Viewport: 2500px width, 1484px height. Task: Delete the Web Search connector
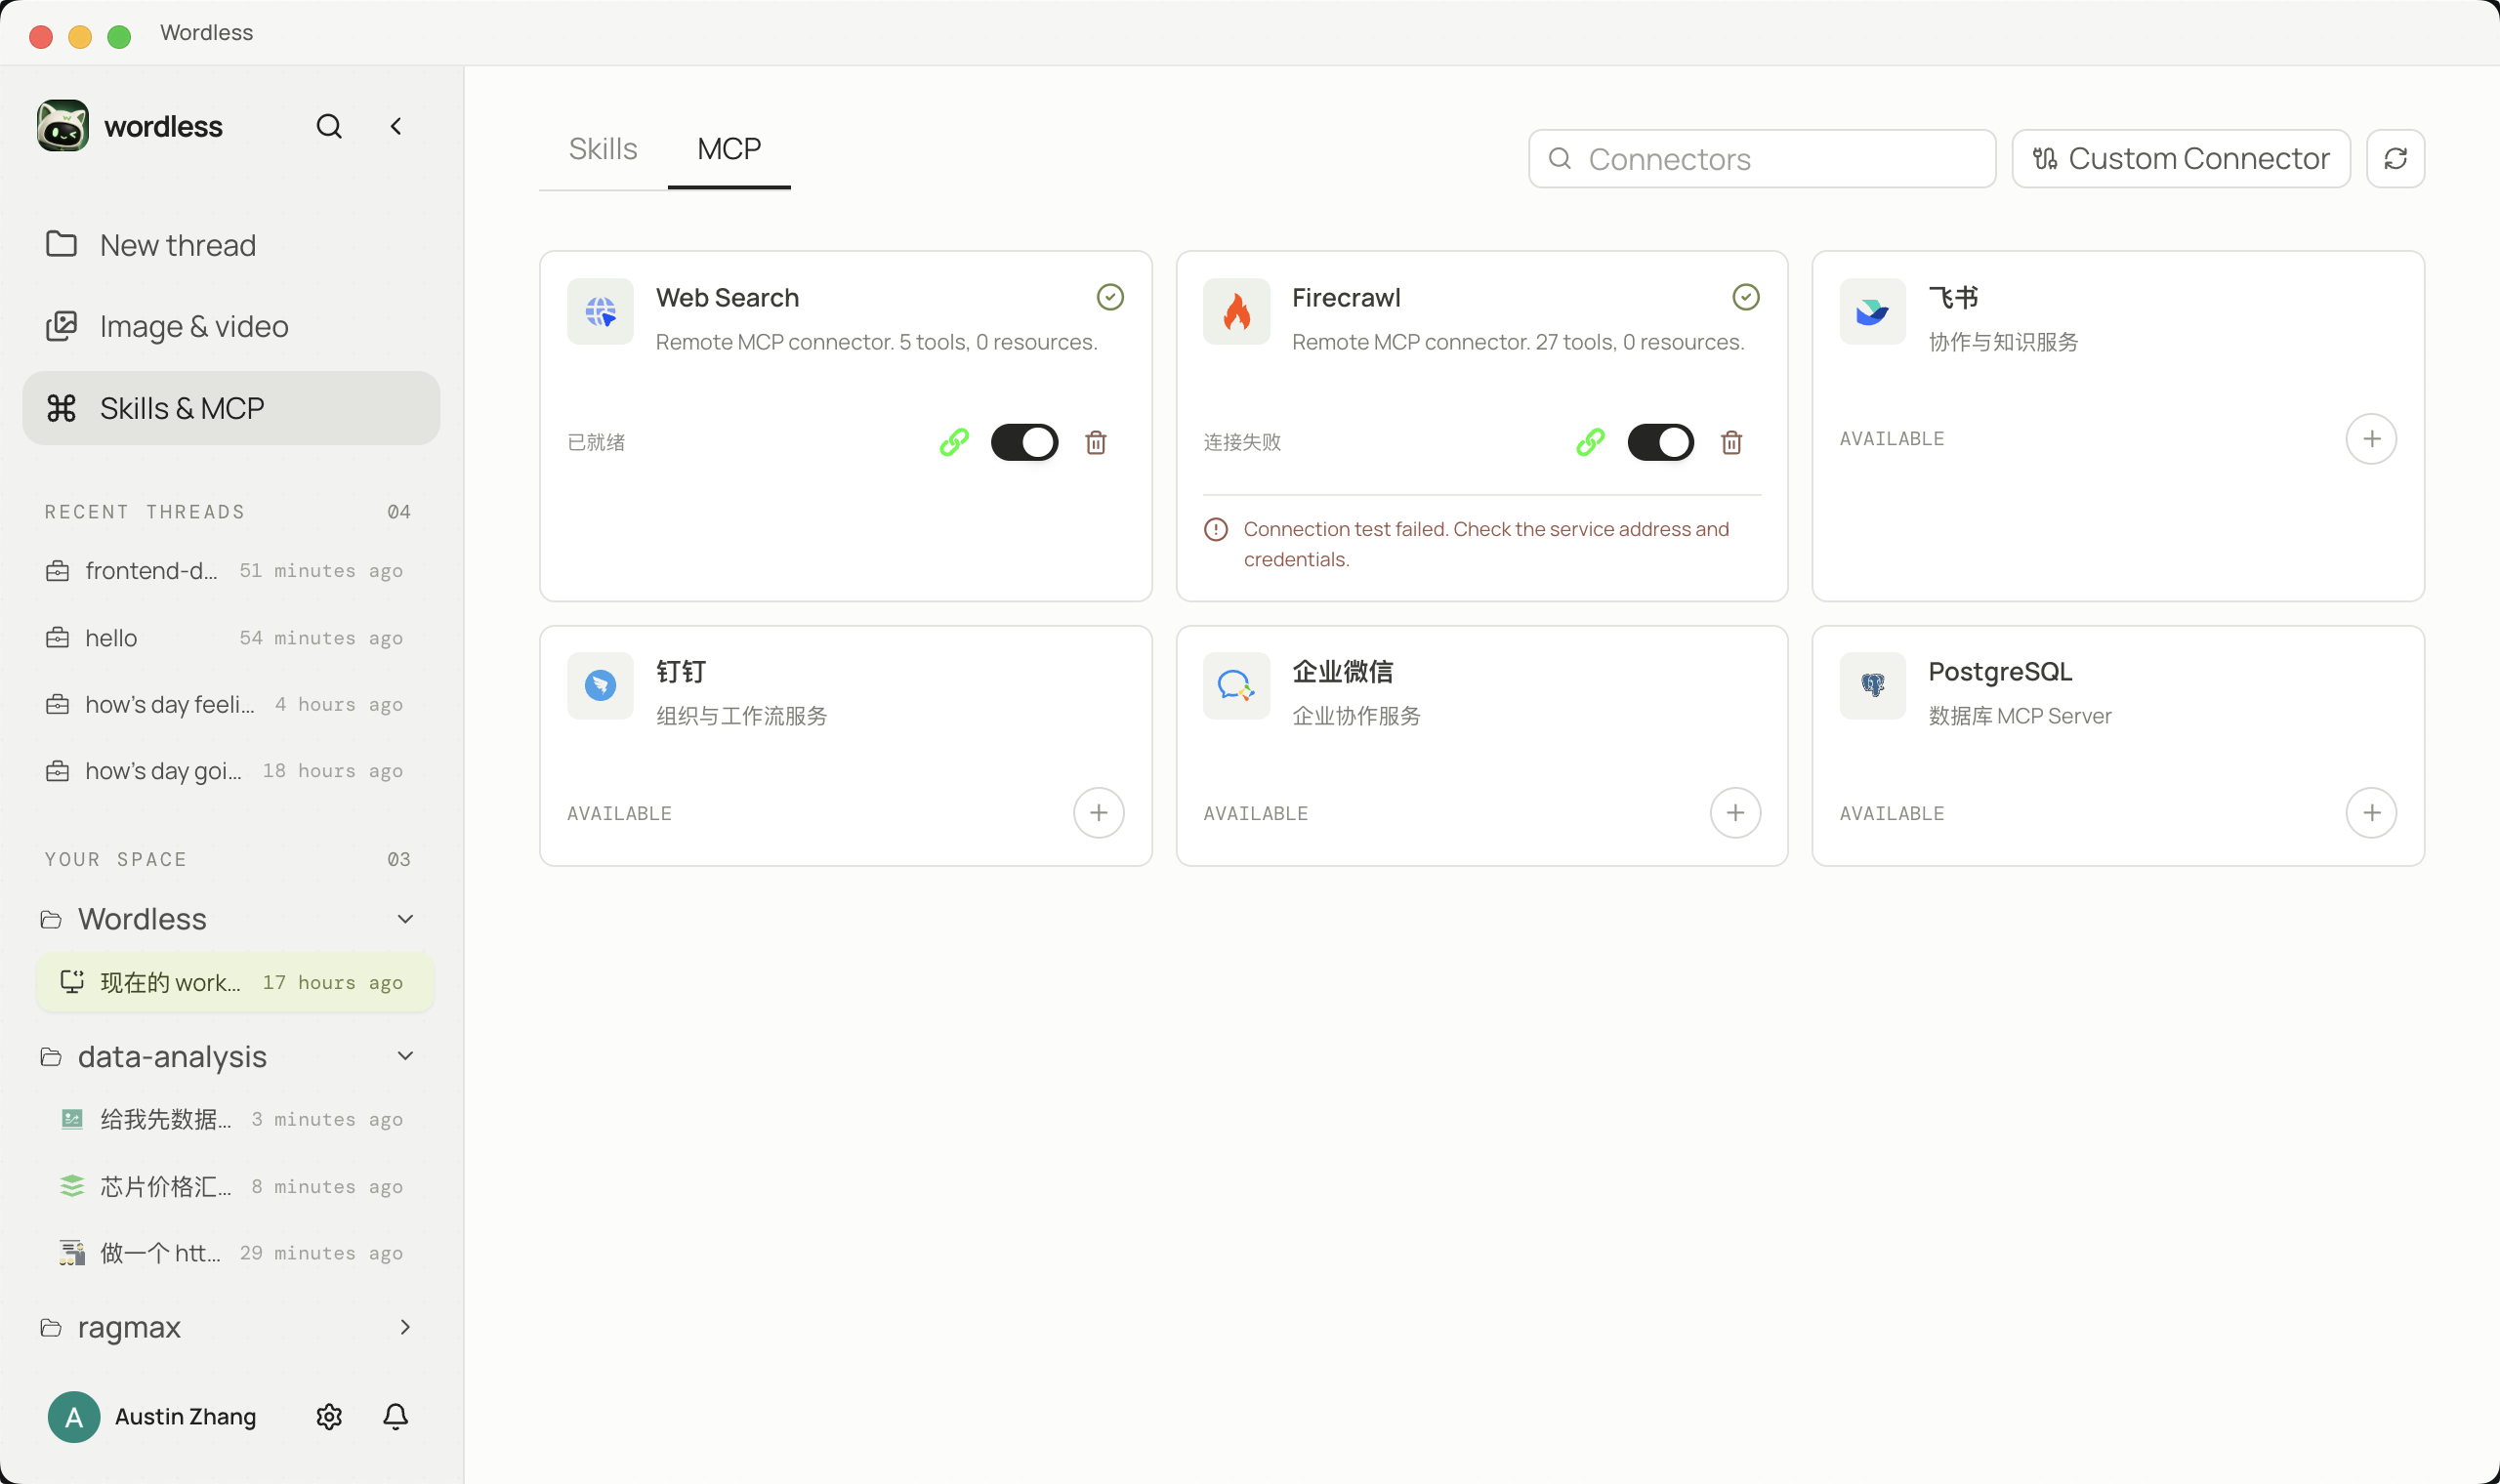pyautogui.click(x=1096, y=442)
